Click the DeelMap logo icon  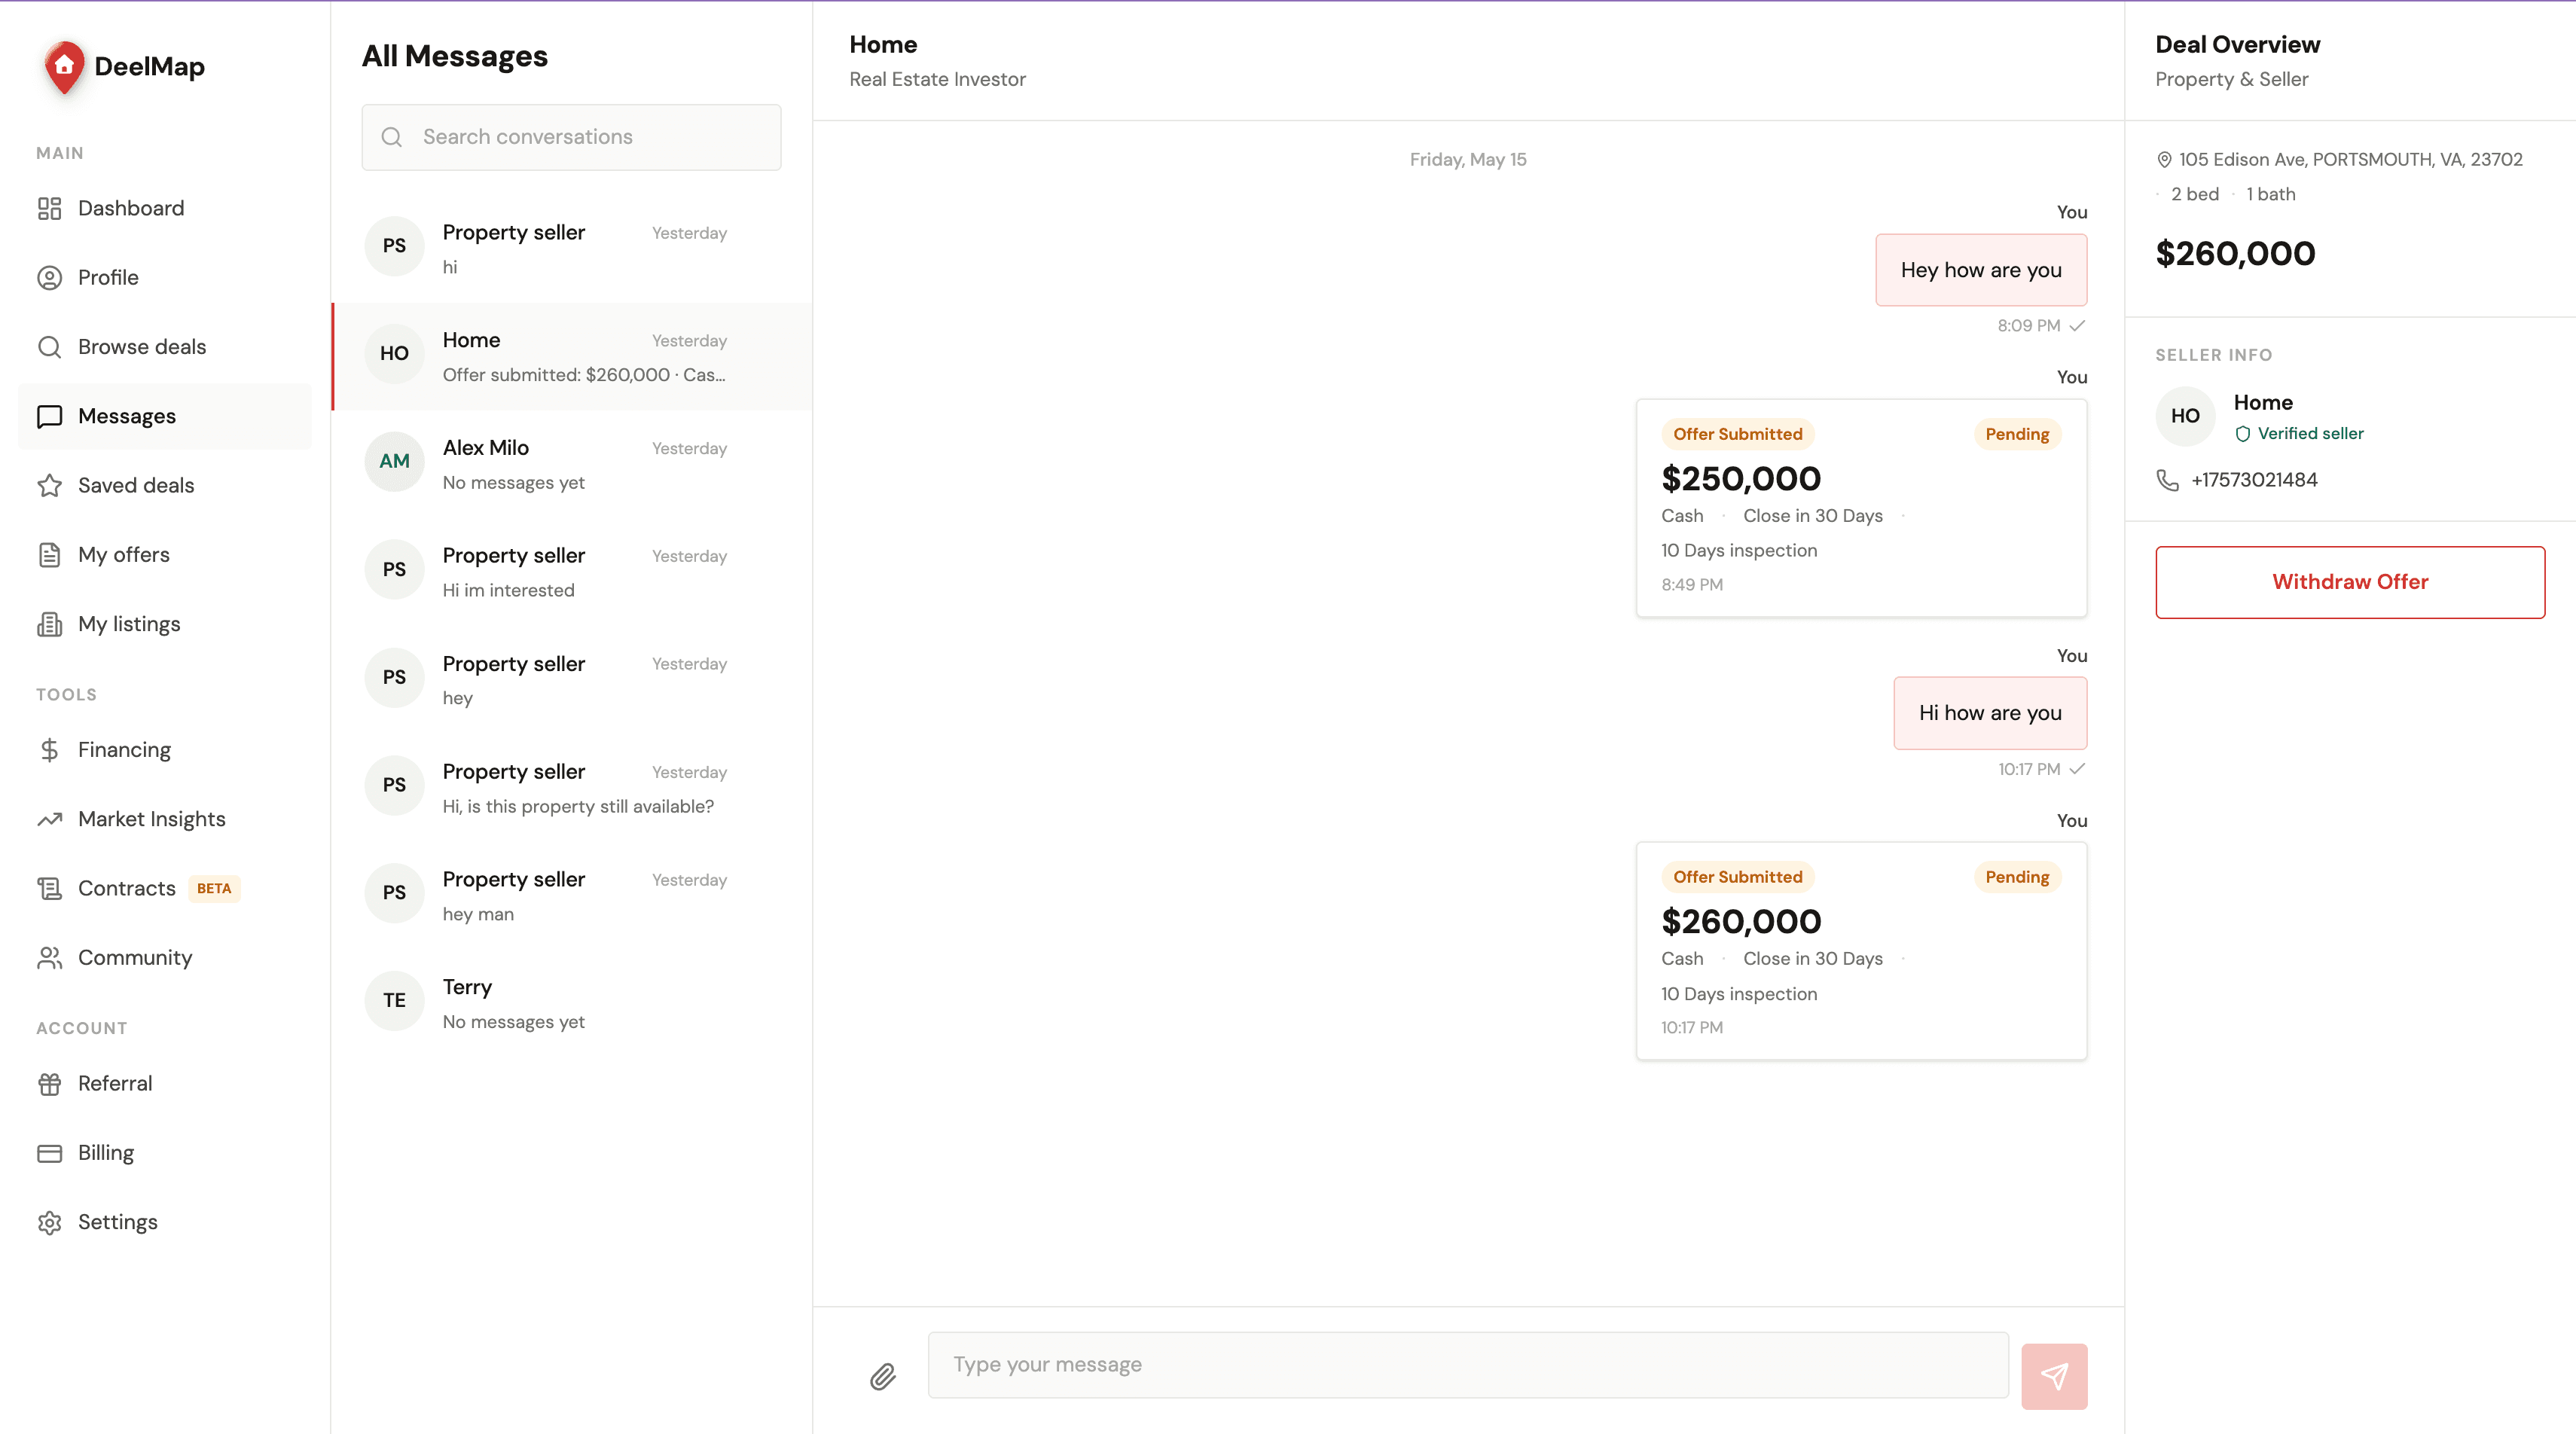64,67
